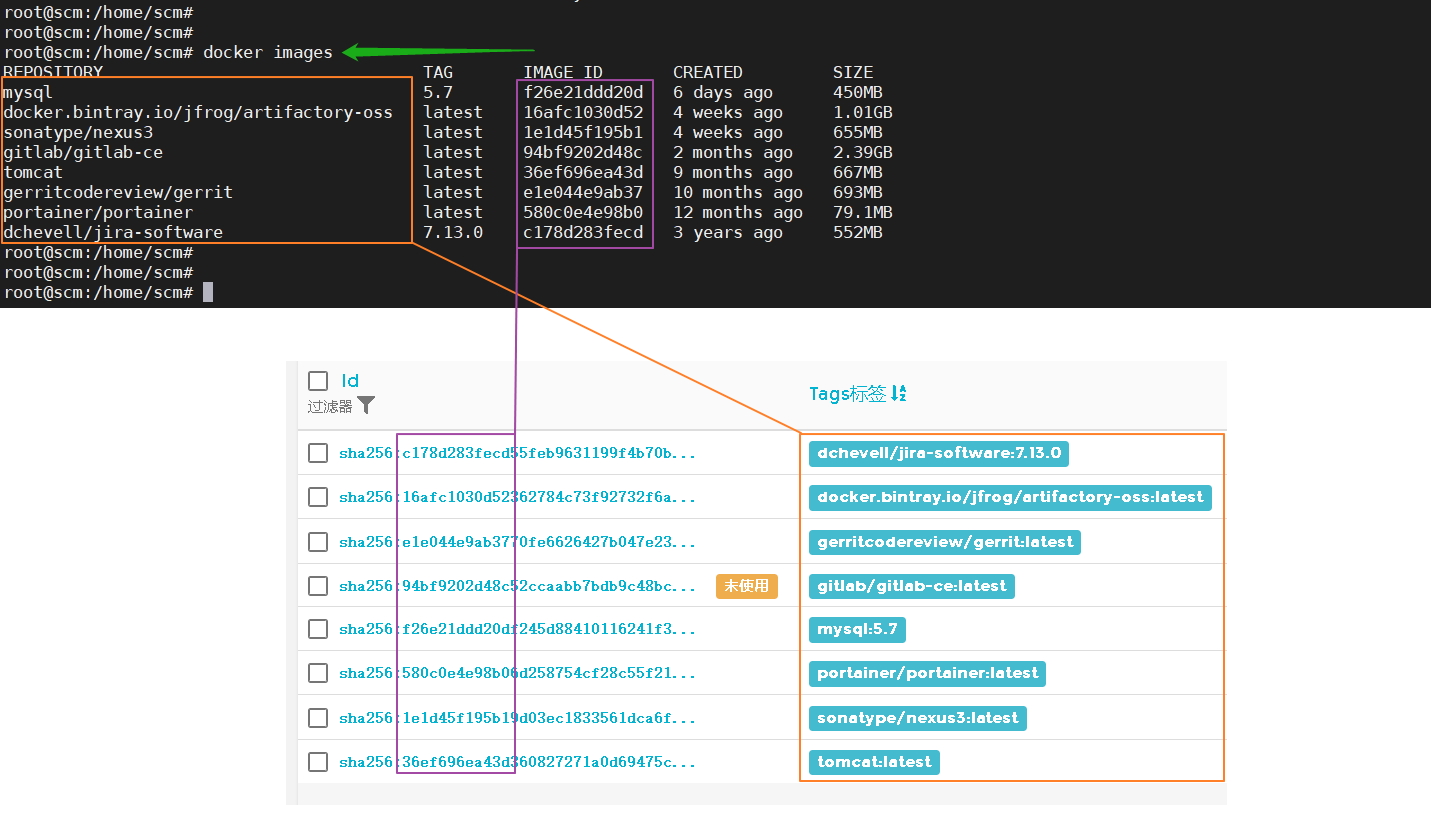Select checkbox for sha256:94bf9202d48c image

click(x=318, y=586)
